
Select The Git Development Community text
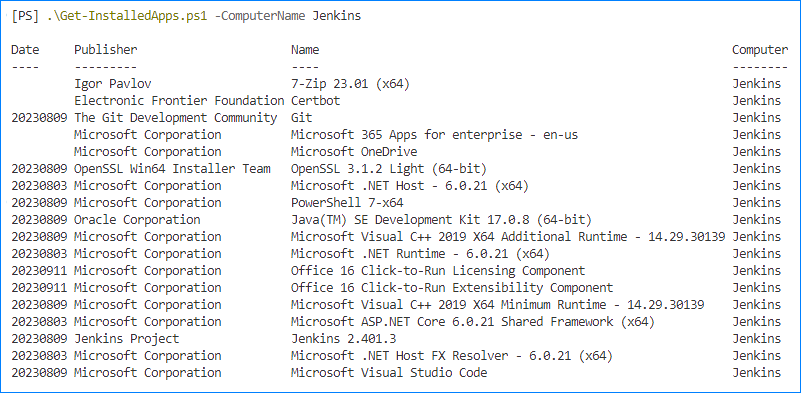click(176, 118)
